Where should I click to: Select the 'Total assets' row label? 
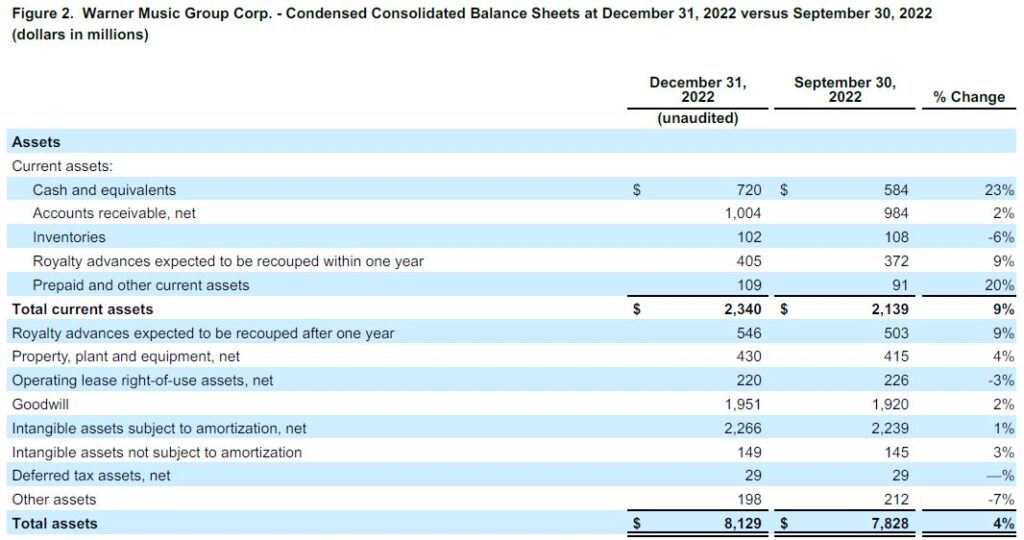point(54,524)
